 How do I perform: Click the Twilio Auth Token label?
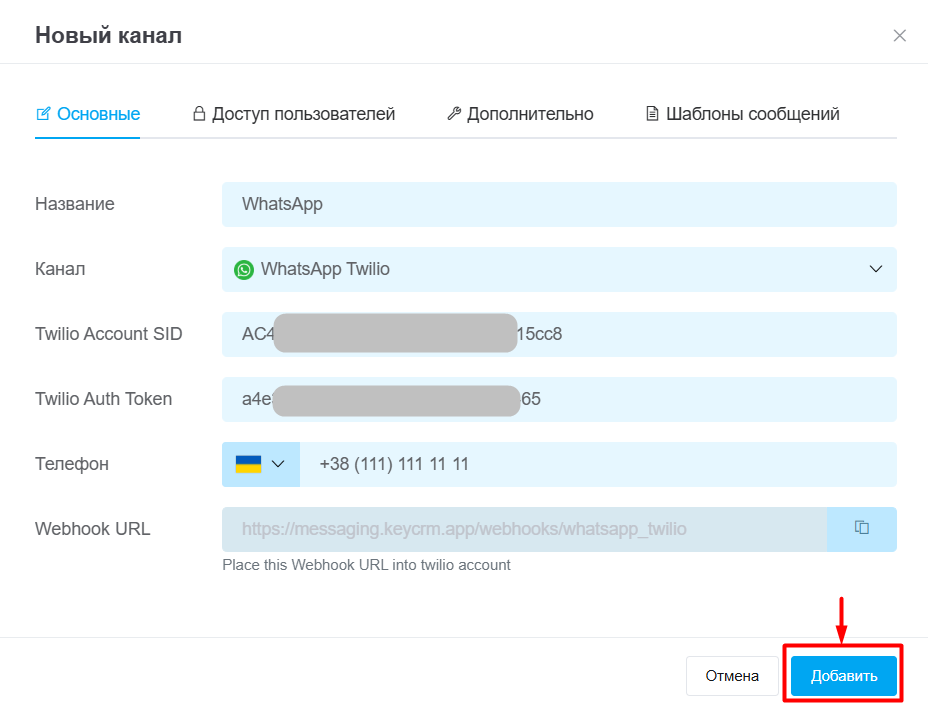point(104,399)
